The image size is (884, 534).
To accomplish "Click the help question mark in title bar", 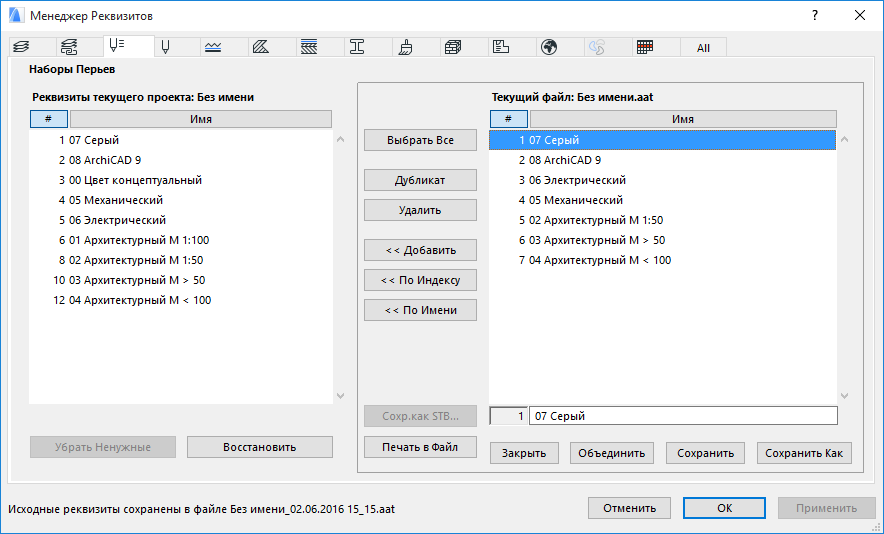I will coord(815,15).
